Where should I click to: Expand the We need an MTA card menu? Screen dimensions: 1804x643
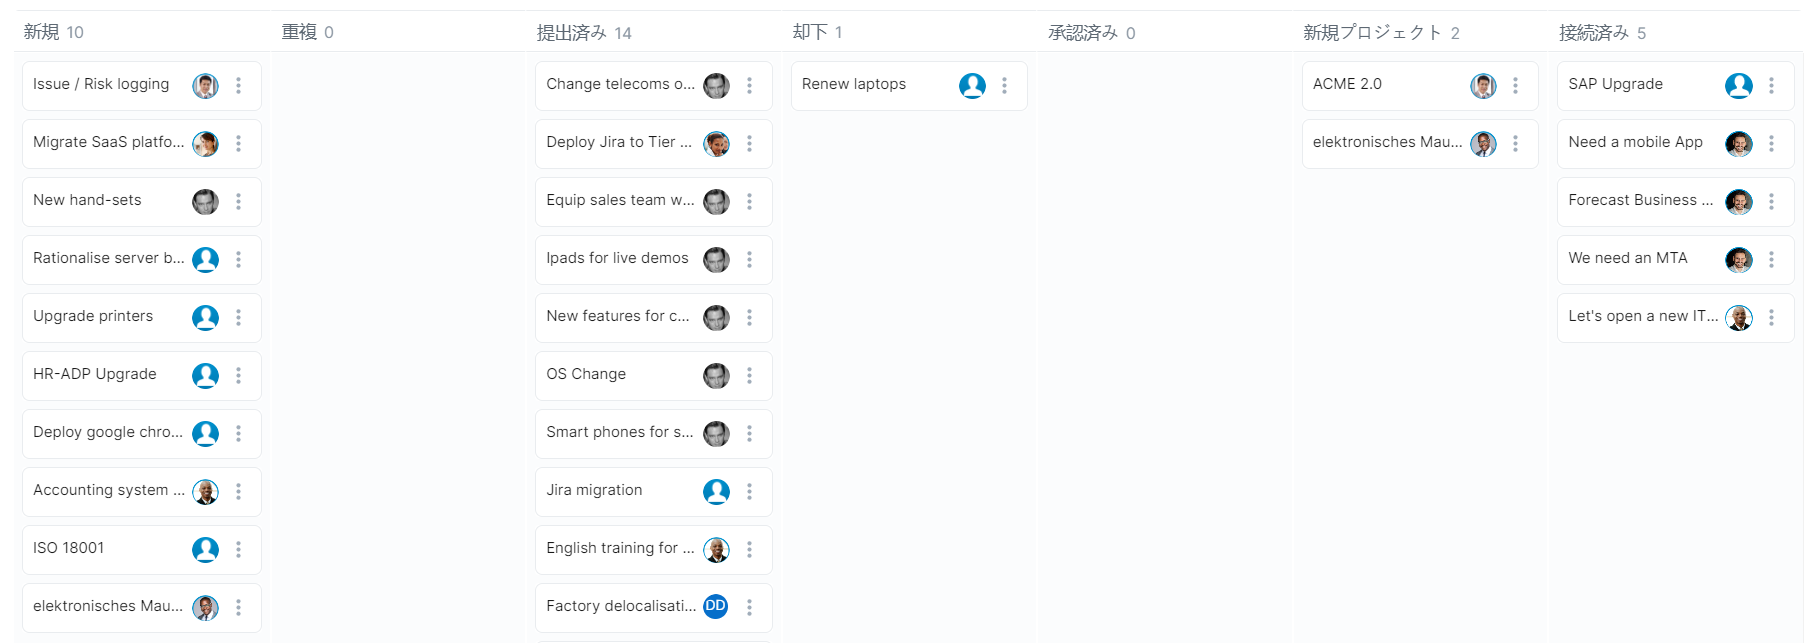pos(1771,259)
